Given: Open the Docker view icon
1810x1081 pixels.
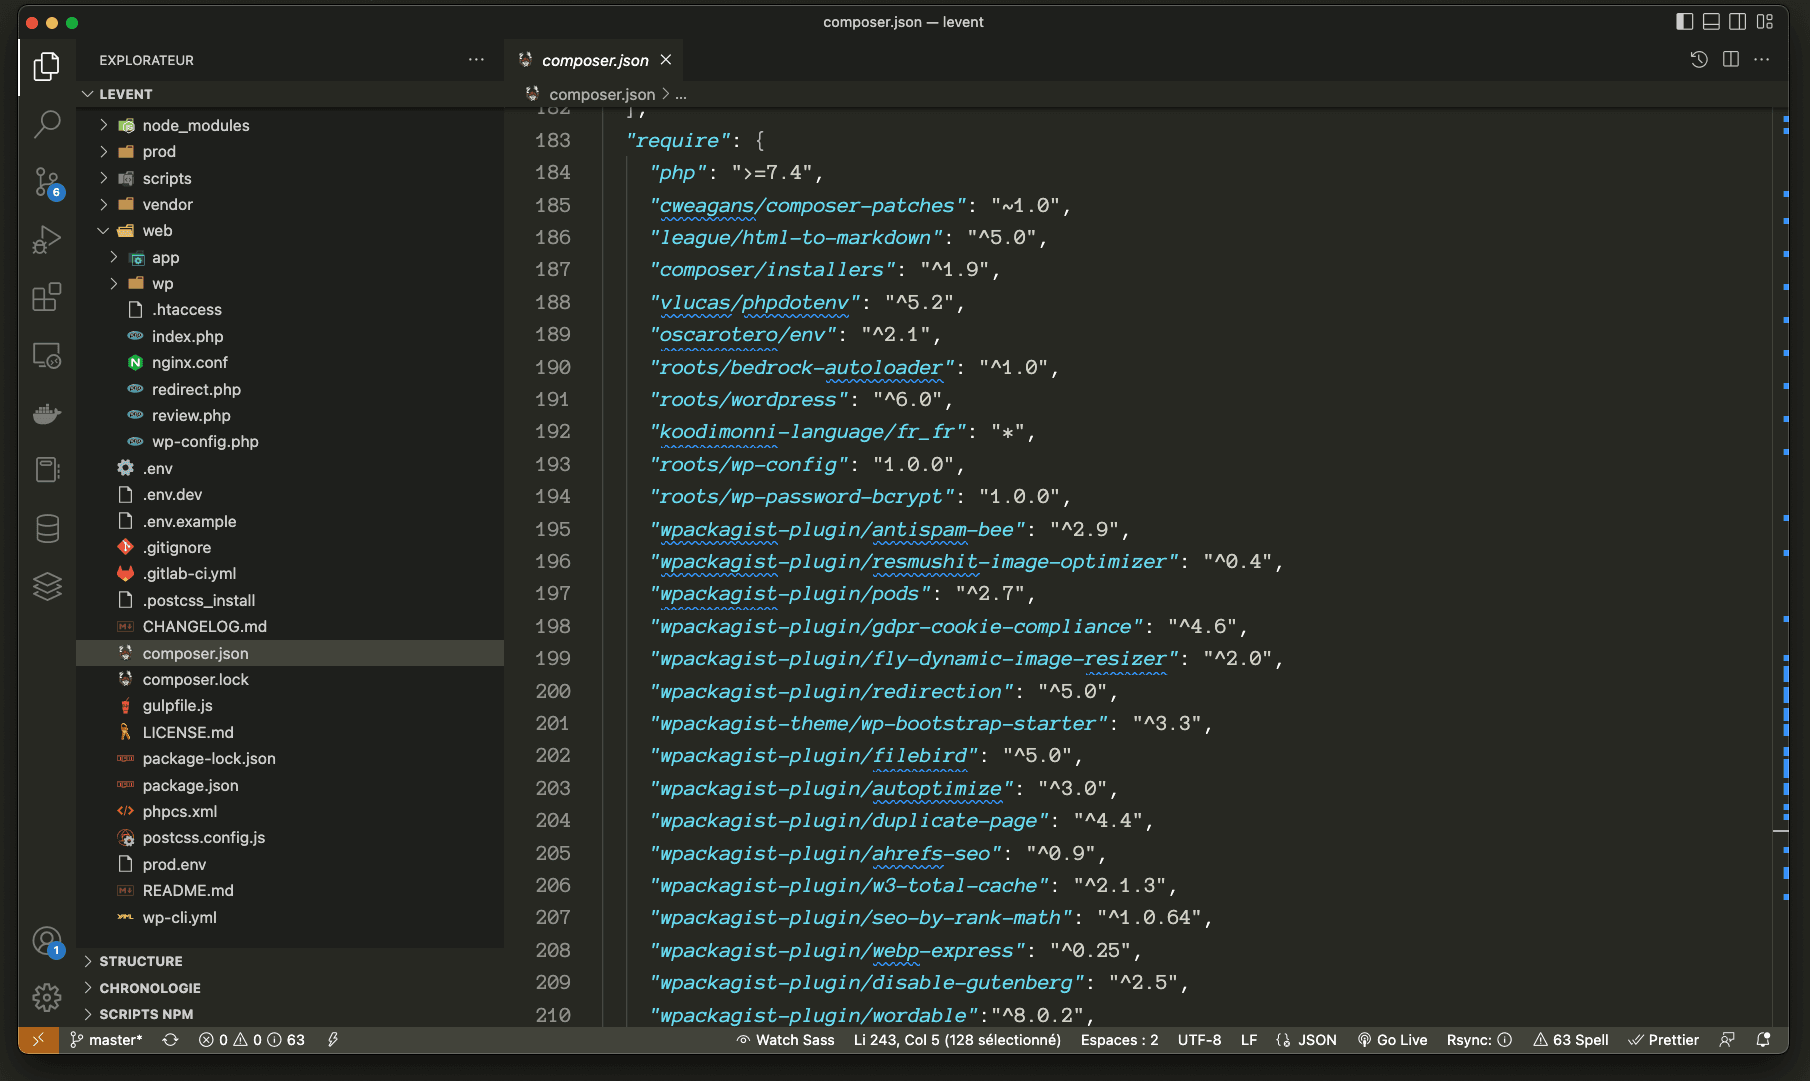Looking at the screenshot, I should pos(47,413).
